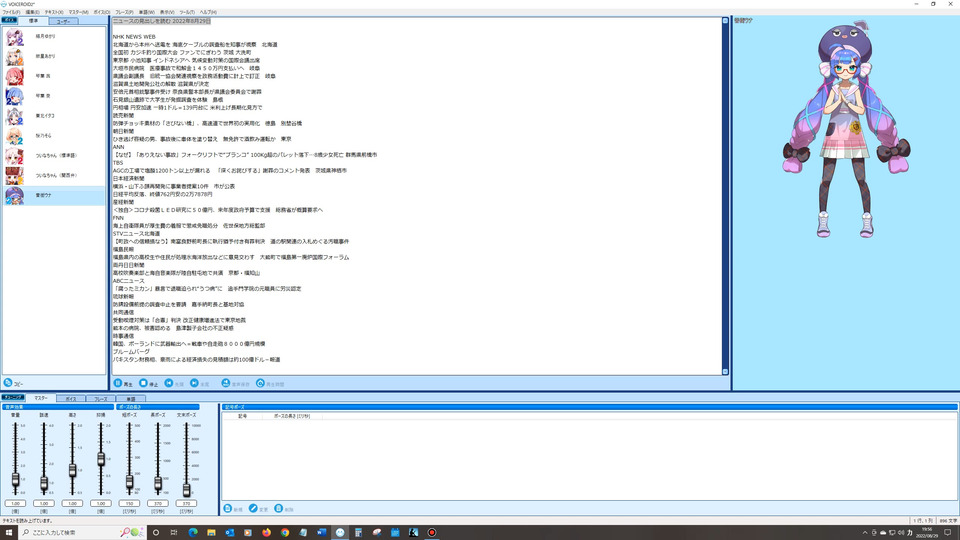The height and width of the screenshot is (540, 960).
Task: Select the 結月ゆかり voice avatar
Action: (x=15, y=37)
